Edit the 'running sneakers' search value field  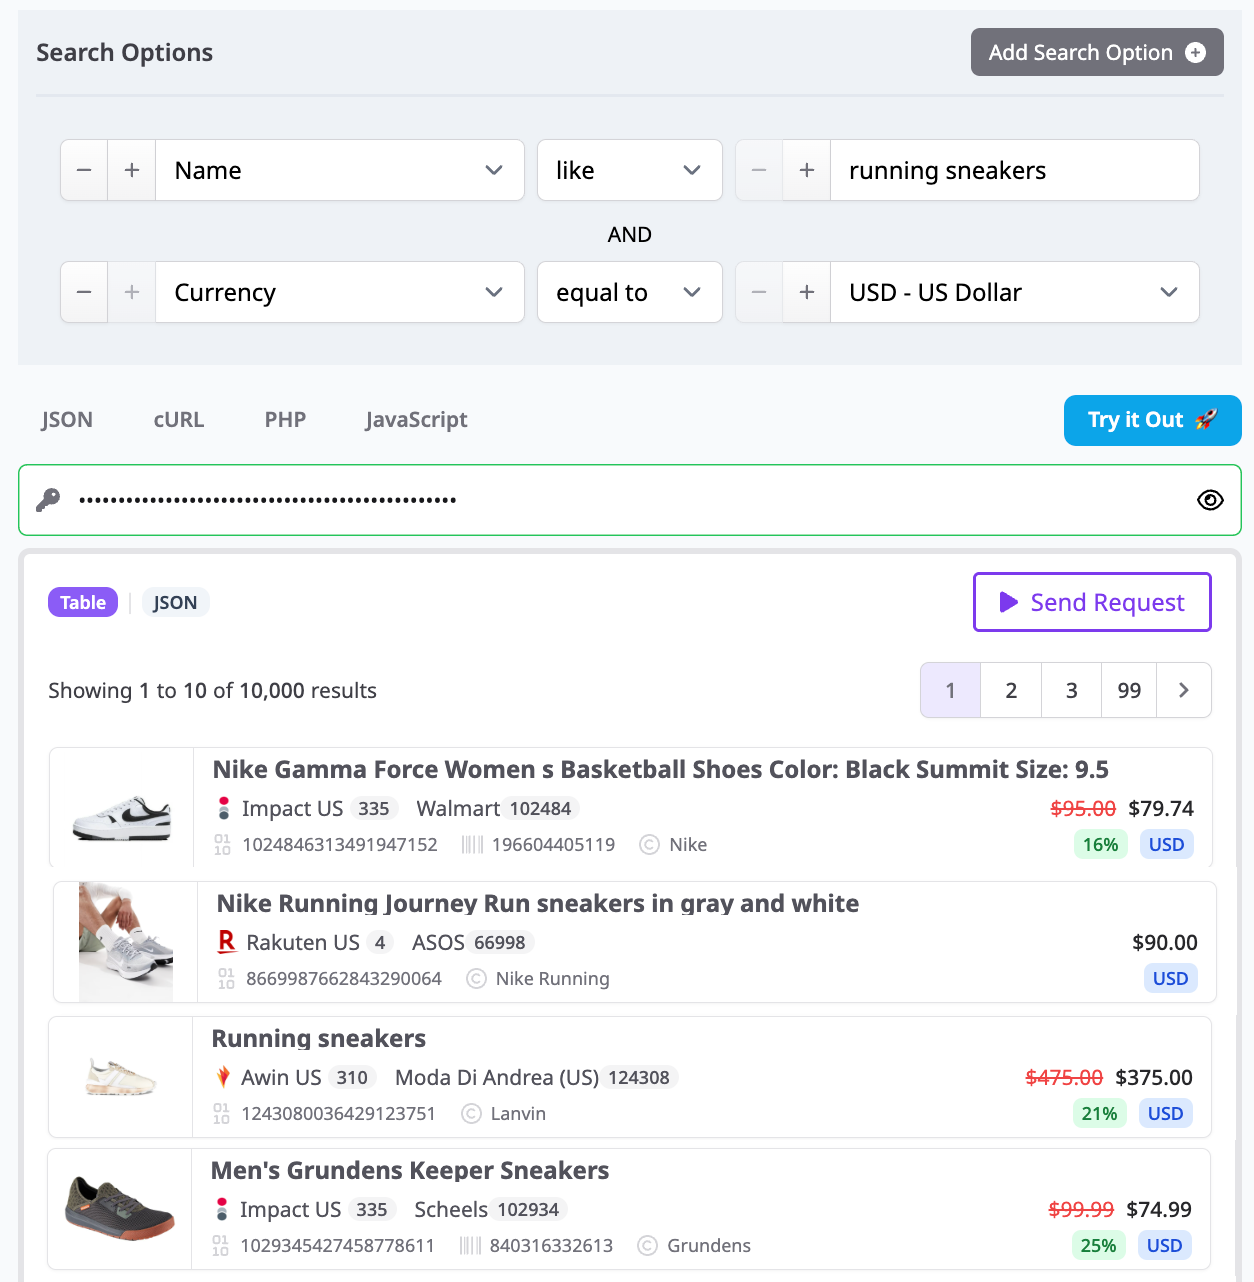[x=1014, y=170]
